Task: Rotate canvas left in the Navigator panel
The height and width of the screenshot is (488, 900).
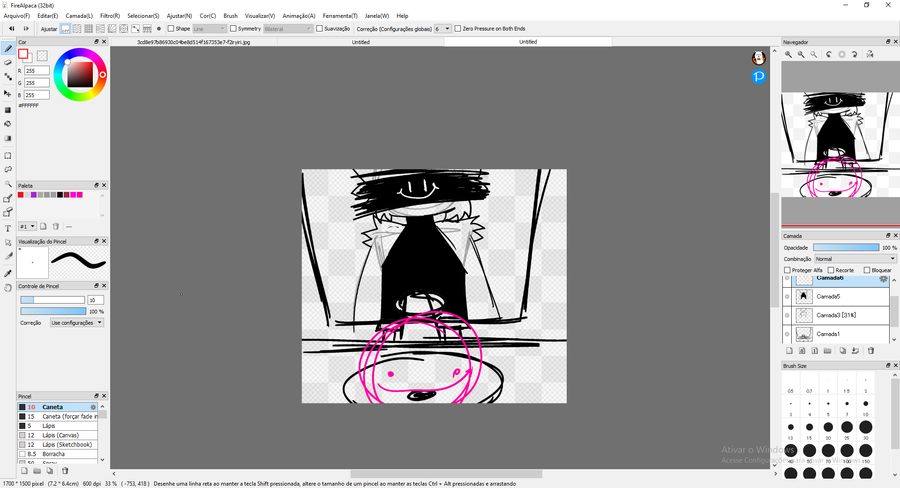Action: pyautogui.click(x=829, y=54)
